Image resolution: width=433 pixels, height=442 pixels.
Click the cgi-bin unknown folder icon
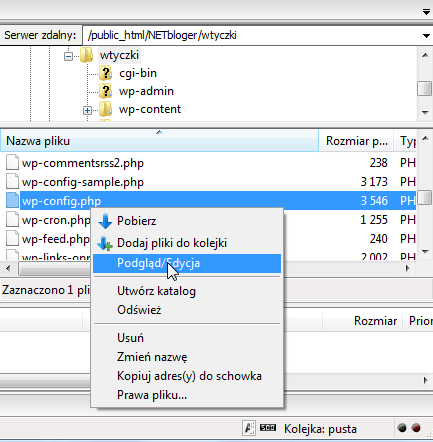point(106,73)
